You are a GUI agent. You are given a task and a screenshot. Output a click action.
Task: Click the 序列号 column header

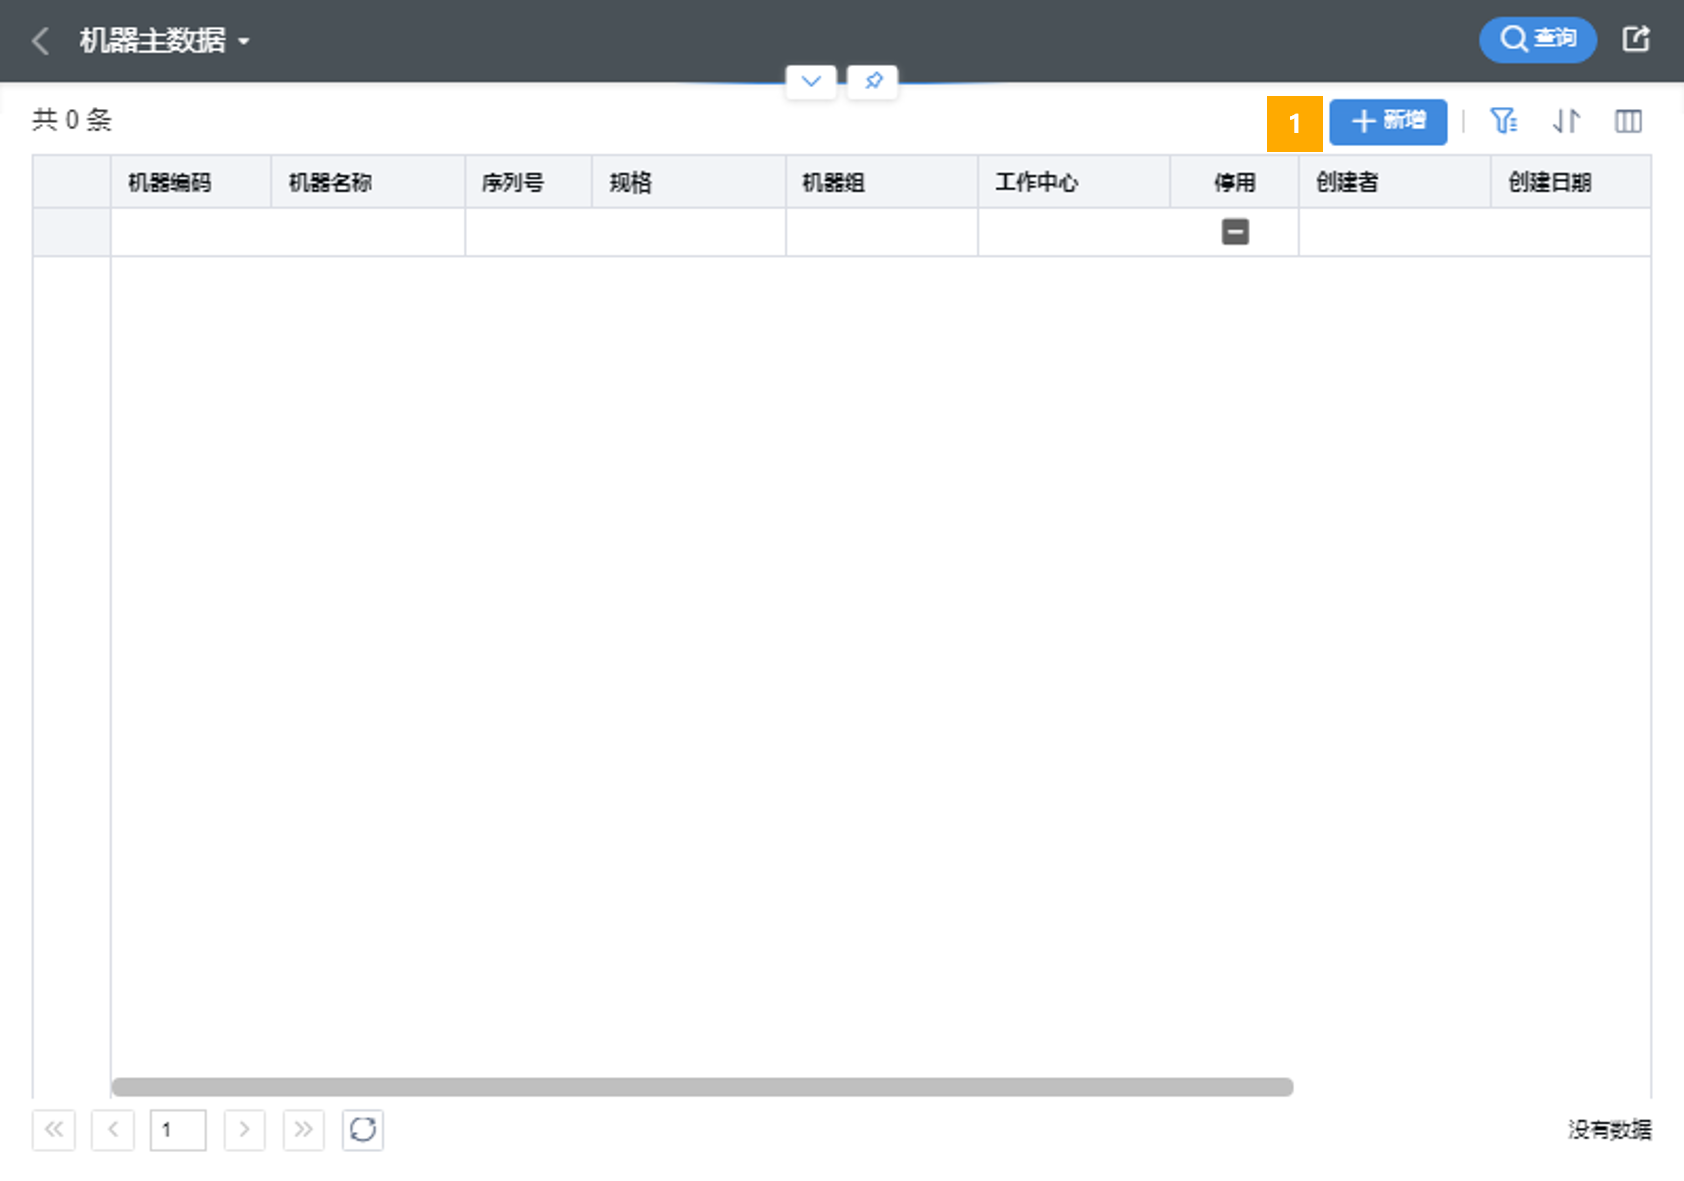tap(529, 182)
